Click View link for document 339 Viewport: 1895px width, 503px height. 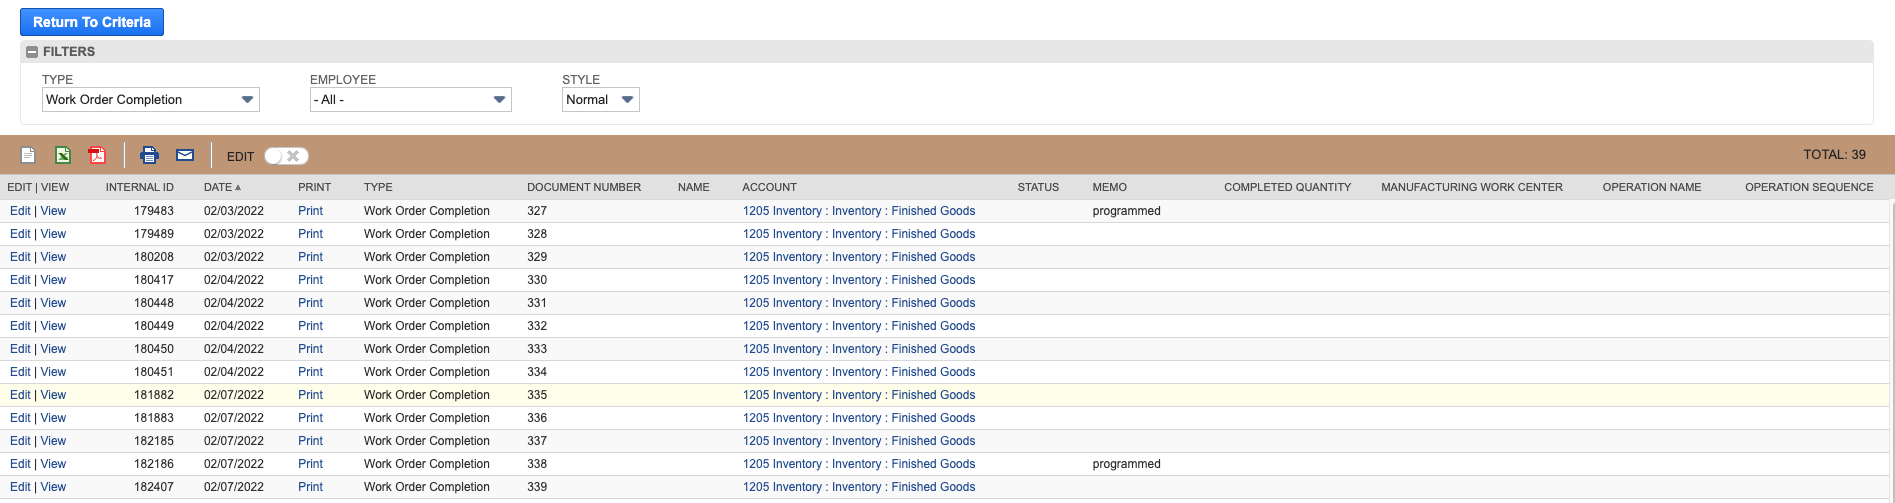(53, 487)
